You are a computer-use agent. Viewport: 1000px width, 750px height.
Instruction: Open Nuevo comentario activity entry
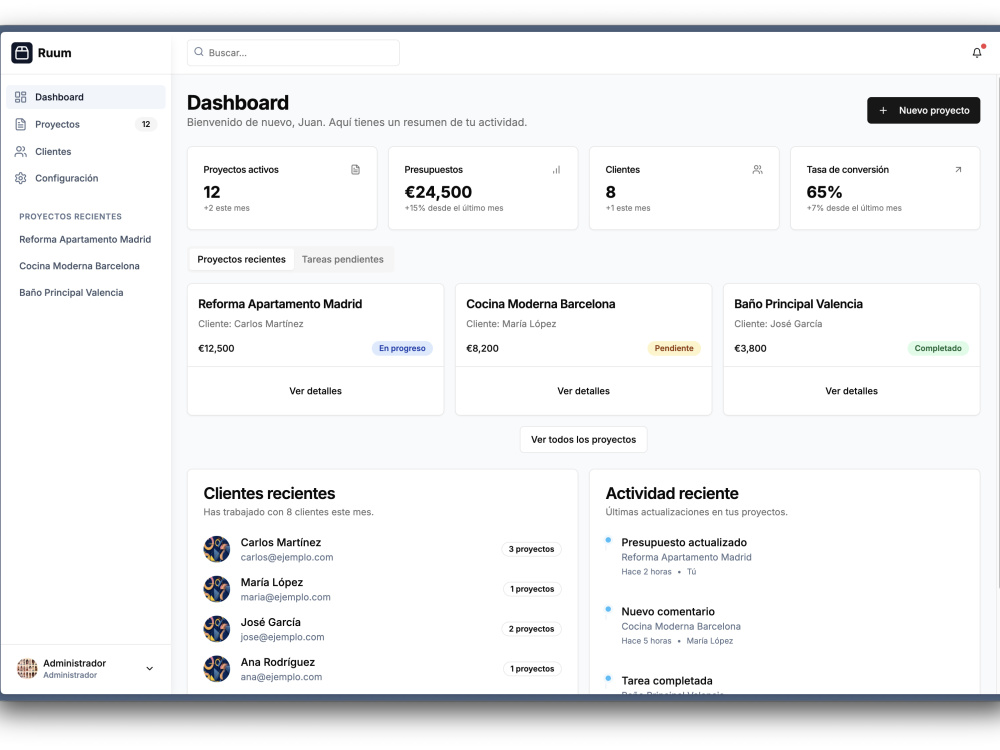[x=668, y=612]
